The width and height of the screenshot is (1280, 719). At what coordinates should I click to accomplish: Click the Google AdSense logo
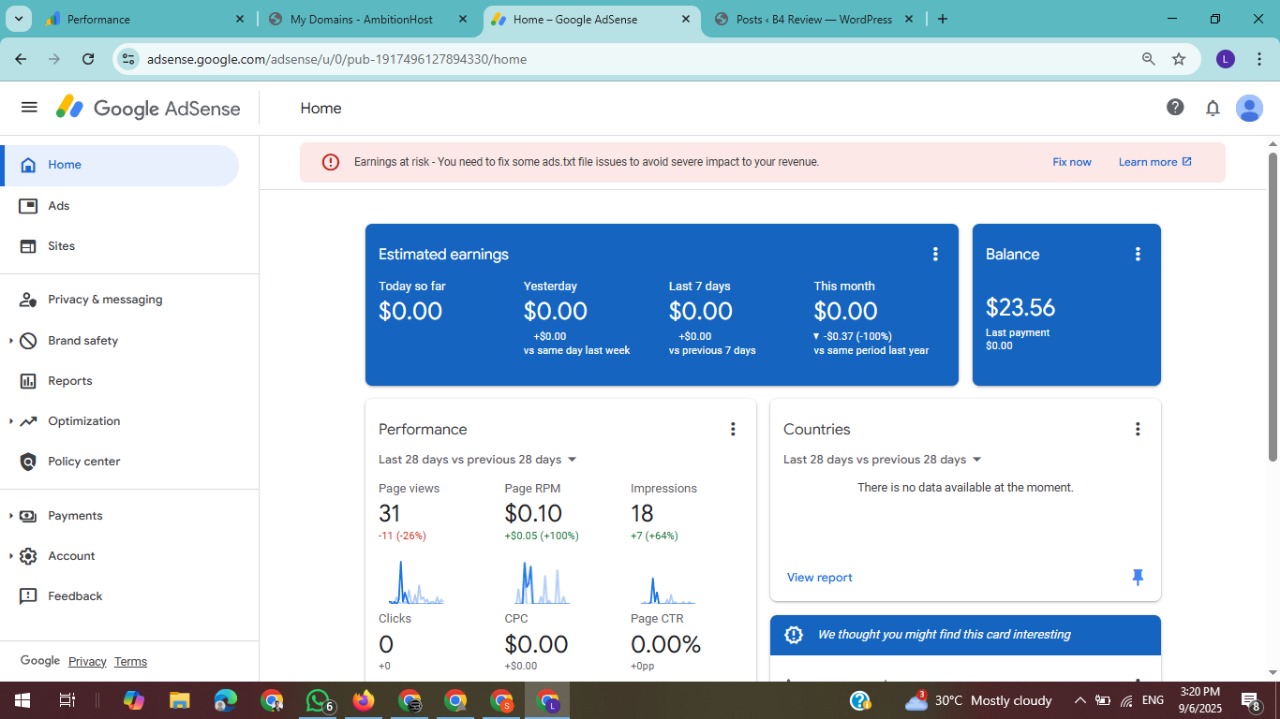click(x=148, y=108)
